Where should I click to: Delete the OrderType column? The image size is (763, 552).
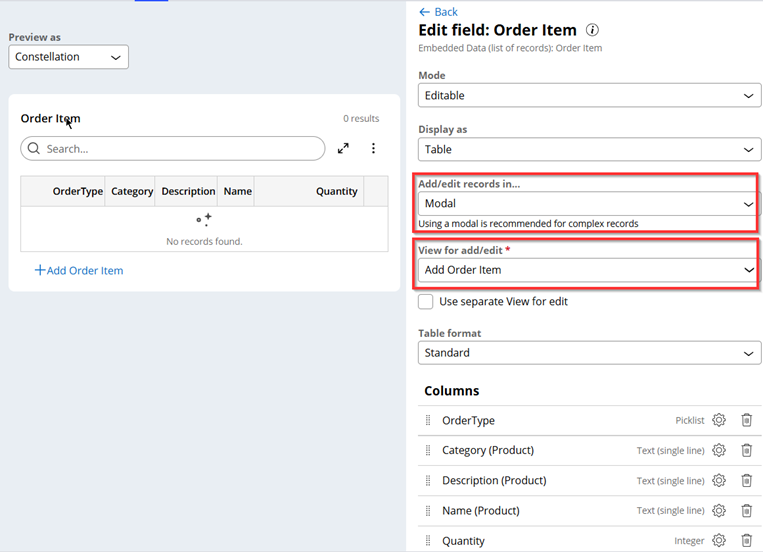coord(746,420)
